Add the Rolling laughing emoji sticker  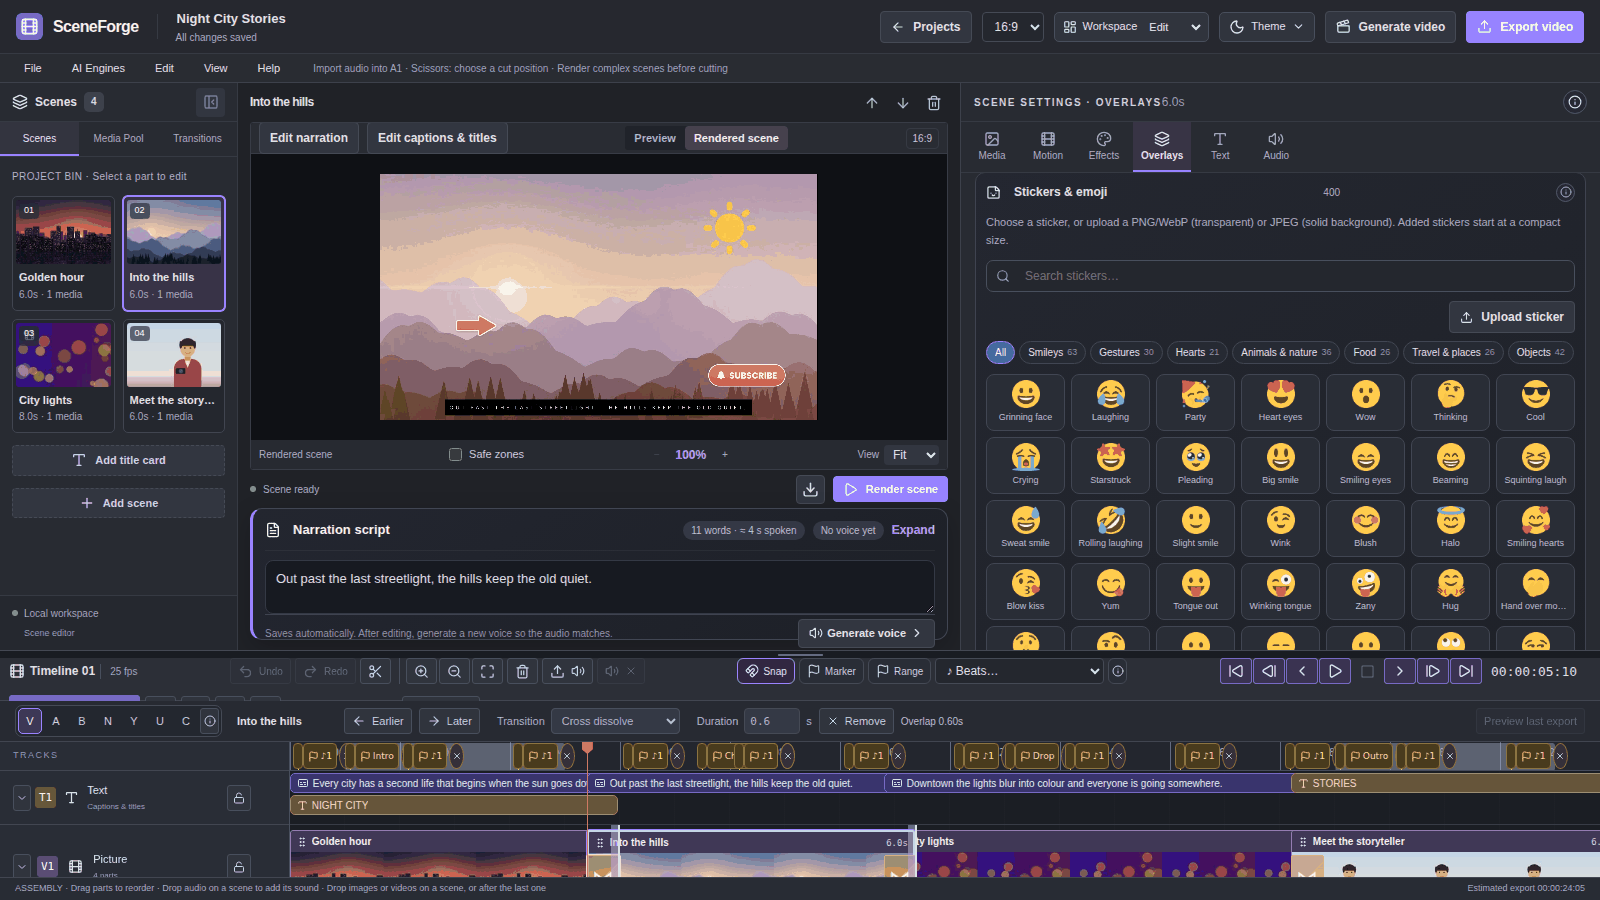[1110, 528]
